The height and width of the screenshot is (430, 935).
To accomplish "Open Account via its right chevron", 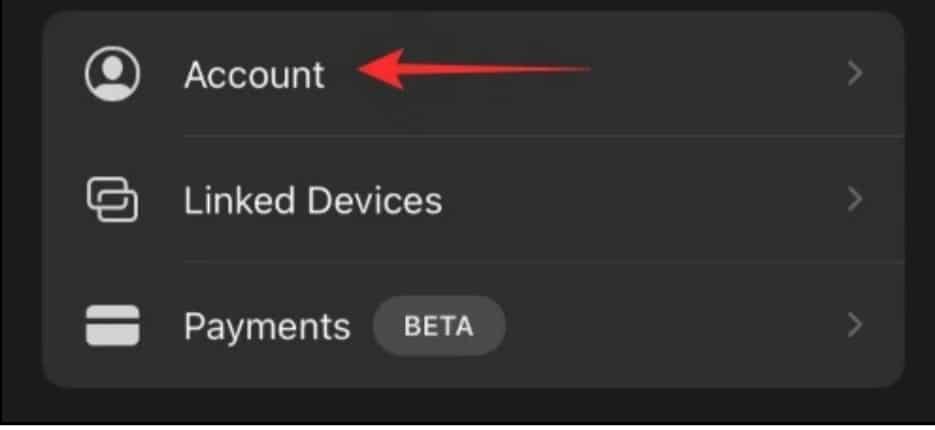I will (856, 74).
